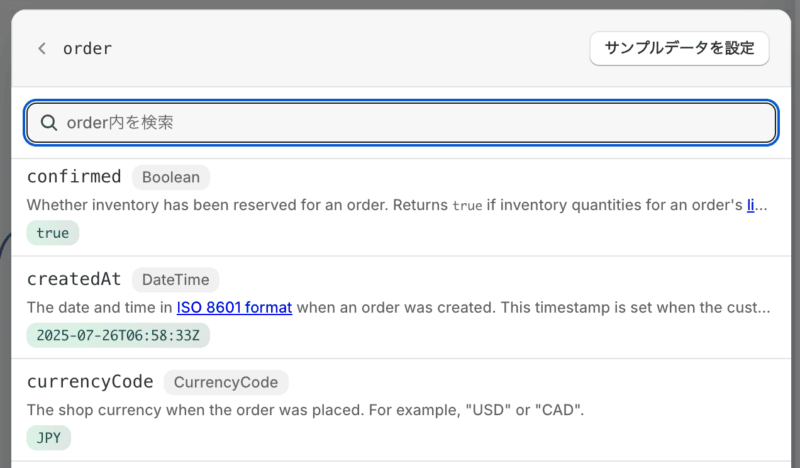800x468 pixels.
Task: Focus the order内を検索 search field
Action: pyautogui.click(x=401, y=123)
